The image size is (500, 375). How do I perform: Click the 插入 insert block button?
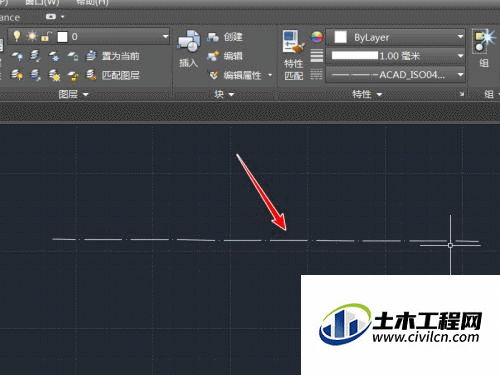pyautogui.click(x=189, y=49)
